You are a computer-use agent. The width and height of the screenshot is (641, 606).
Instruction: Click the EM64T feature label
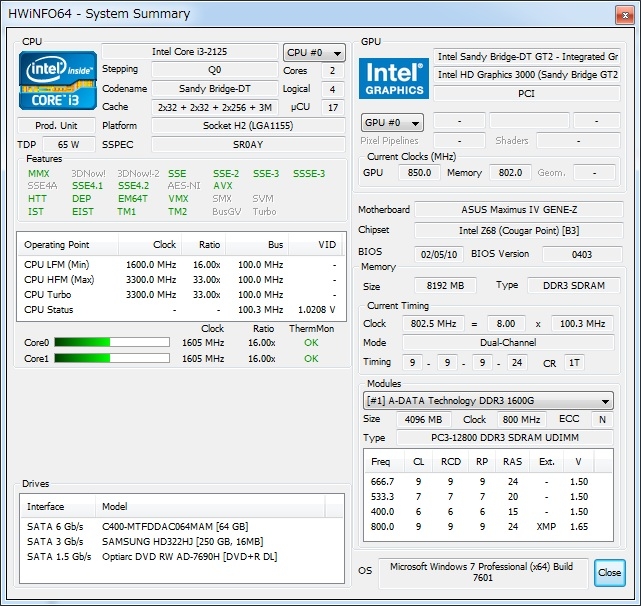(133, 199)
